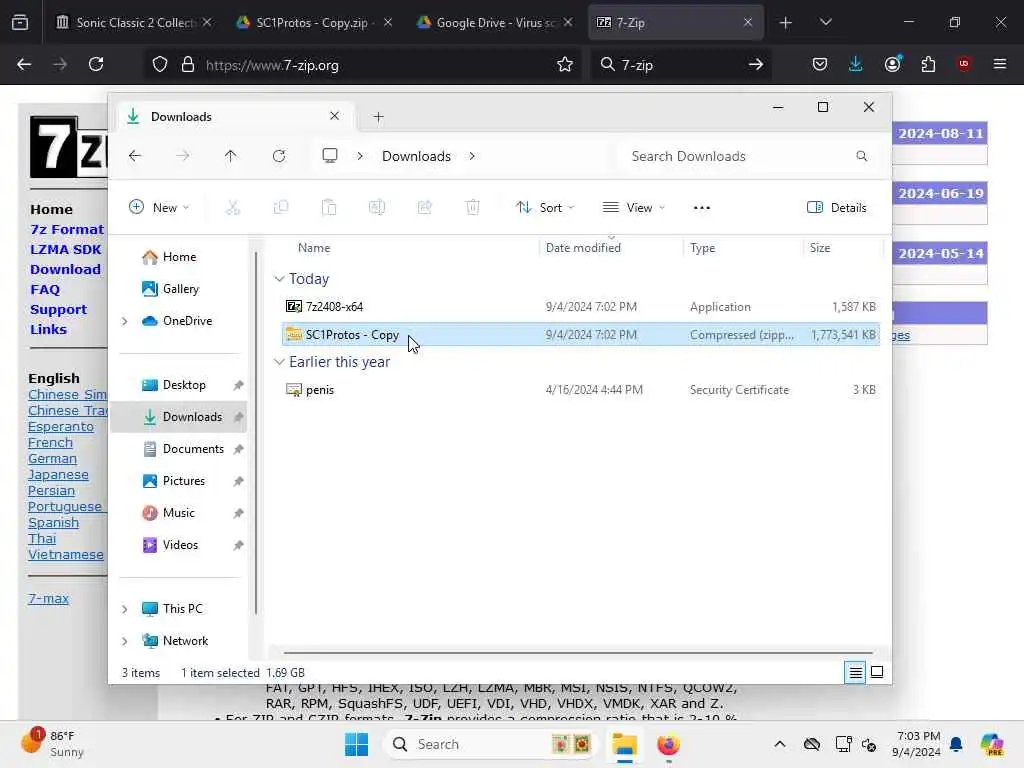This screenshot has width=1024, height=768.
Task: Save page to Pocket
Action: (820, 64)
